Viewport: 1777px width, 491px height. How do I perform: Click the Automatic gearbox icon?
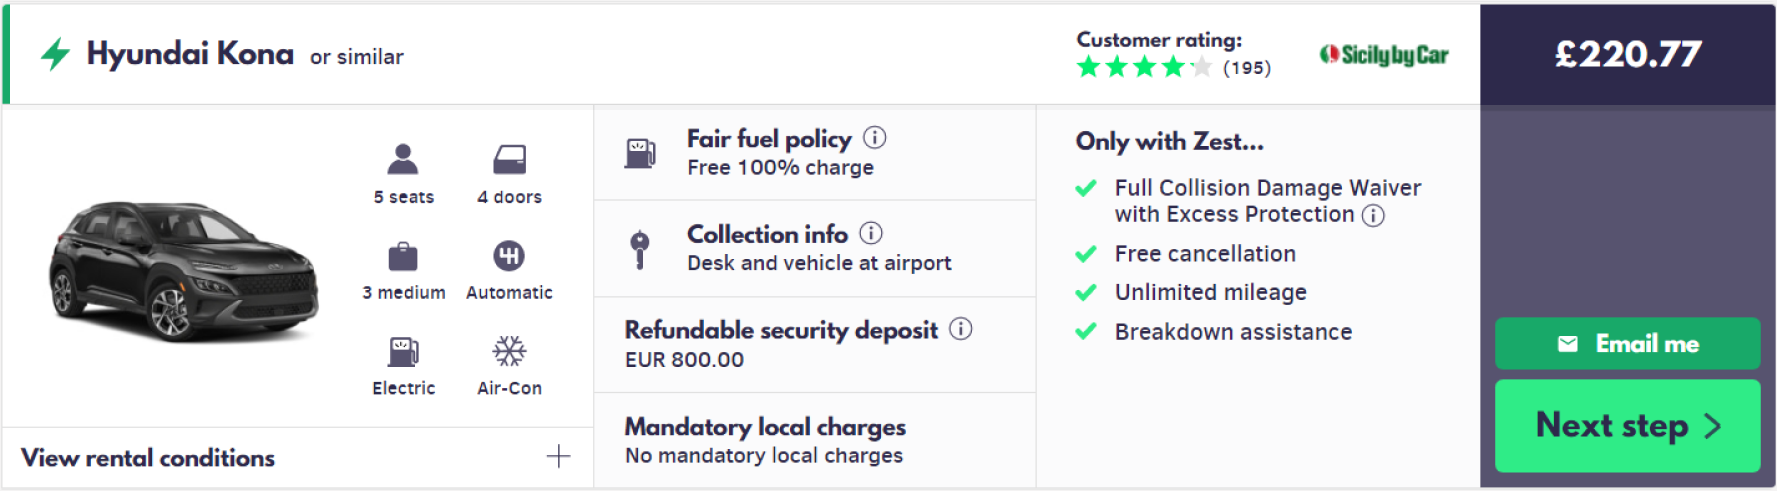tap(509, 255)
